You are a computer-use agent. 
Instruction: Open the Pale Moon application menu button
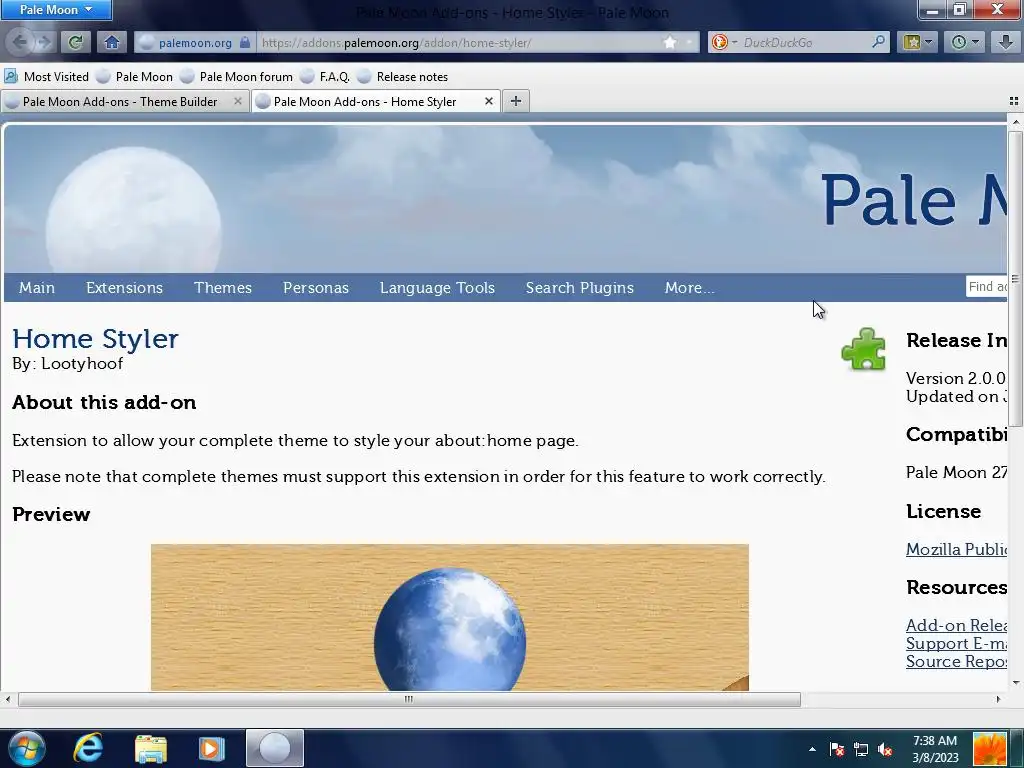pyautogui.click(x=56, y=10)
